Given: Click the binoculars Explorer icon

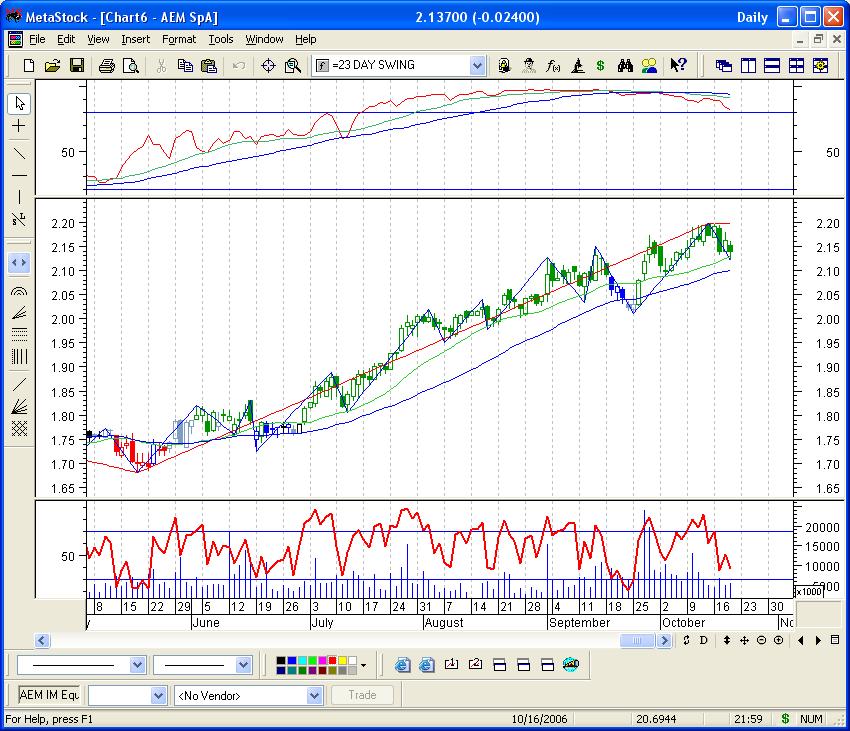Looking at the screenshot, I should coord(625,66).
